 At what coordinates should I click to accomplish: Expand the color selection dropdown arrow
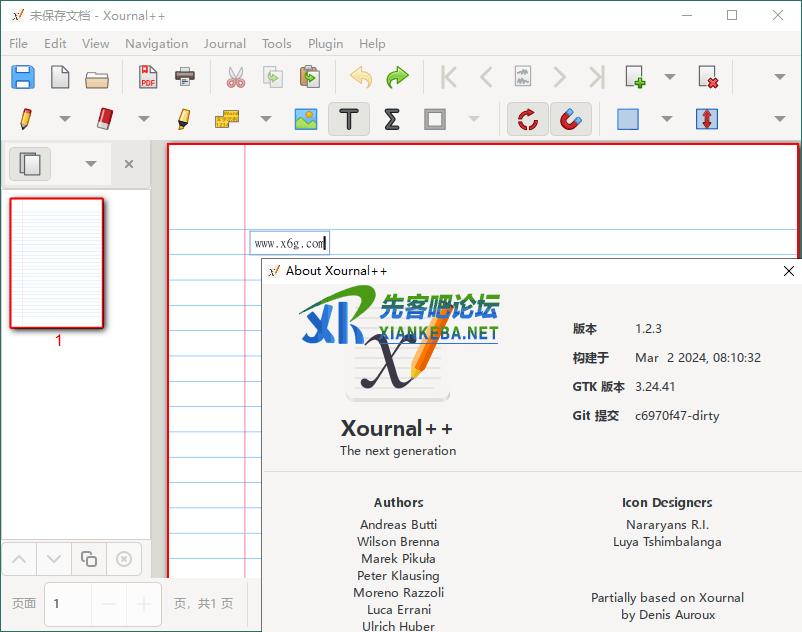[x=667, y=119]
